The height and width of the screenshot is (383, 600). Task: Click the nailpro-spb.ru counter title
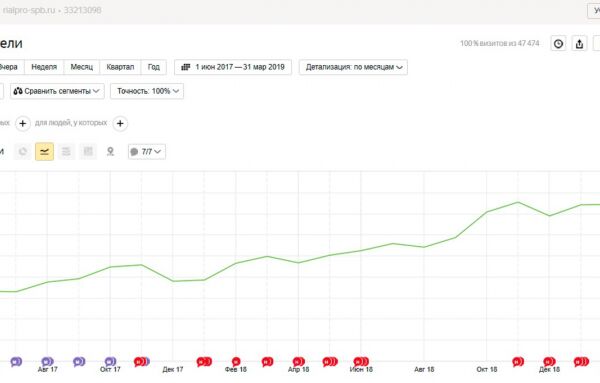tap(29, 10)
